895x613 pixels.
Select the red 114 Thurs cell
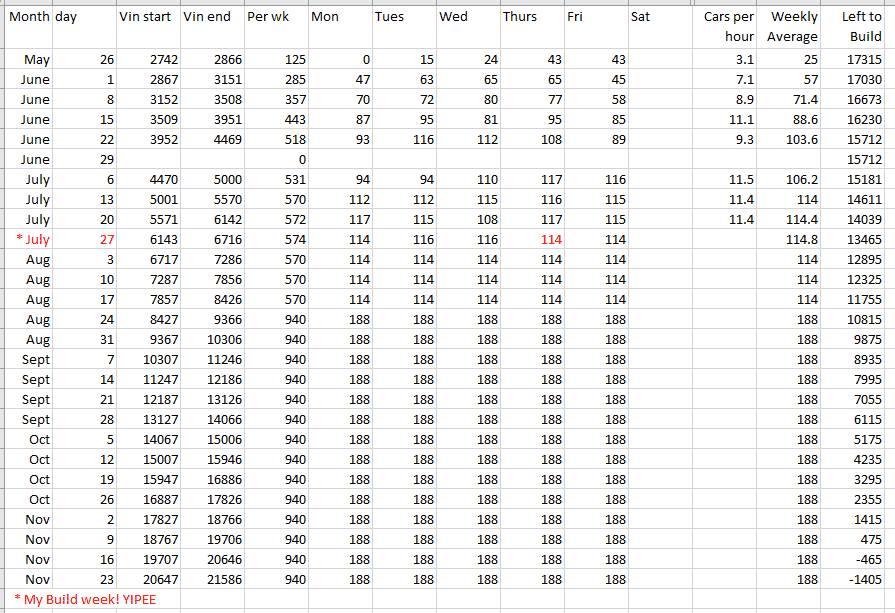coord(549,240)
